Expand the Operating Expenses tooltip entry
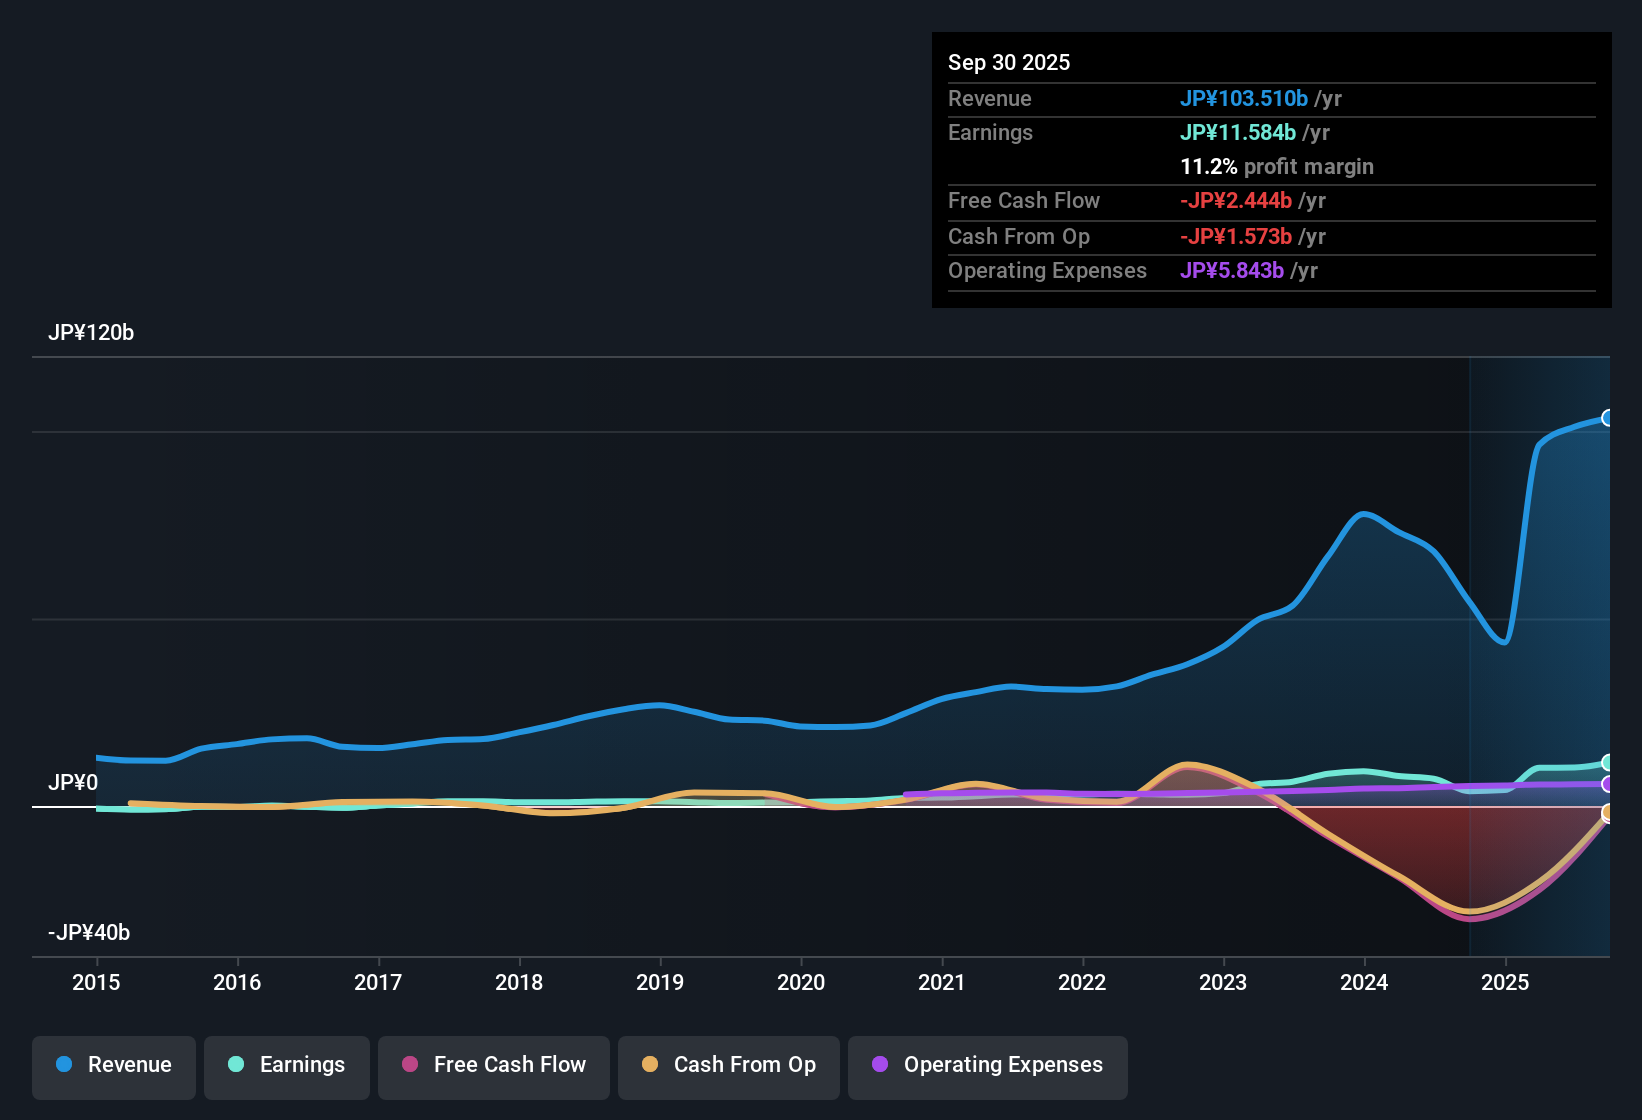Image resolution: width=1642 pixels, height=1120 pixels. [x=1047, y=270]
